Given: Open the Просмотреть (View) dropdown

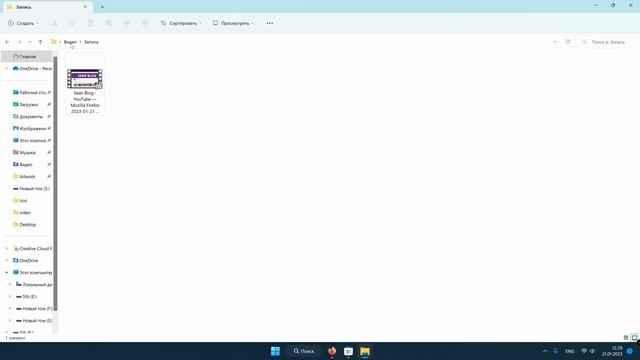Looking at the screenshot, I should [233, 23].
